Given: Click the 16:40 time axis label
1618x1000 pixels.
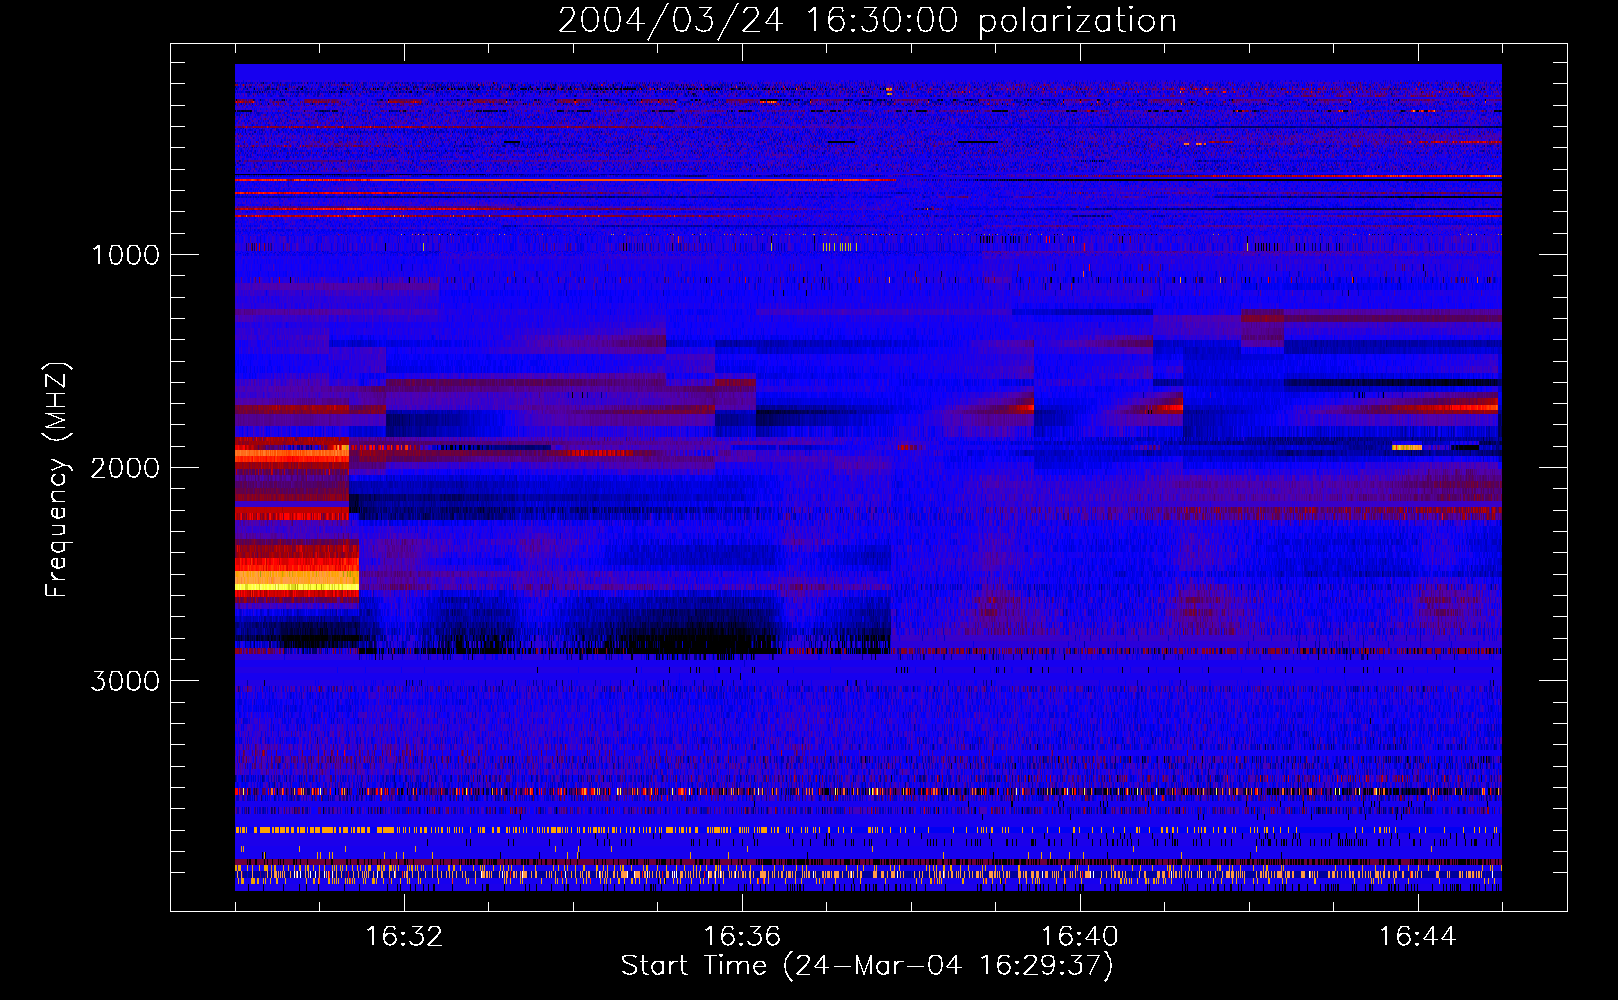Looking at the screenshot, I should point(1080,937).
